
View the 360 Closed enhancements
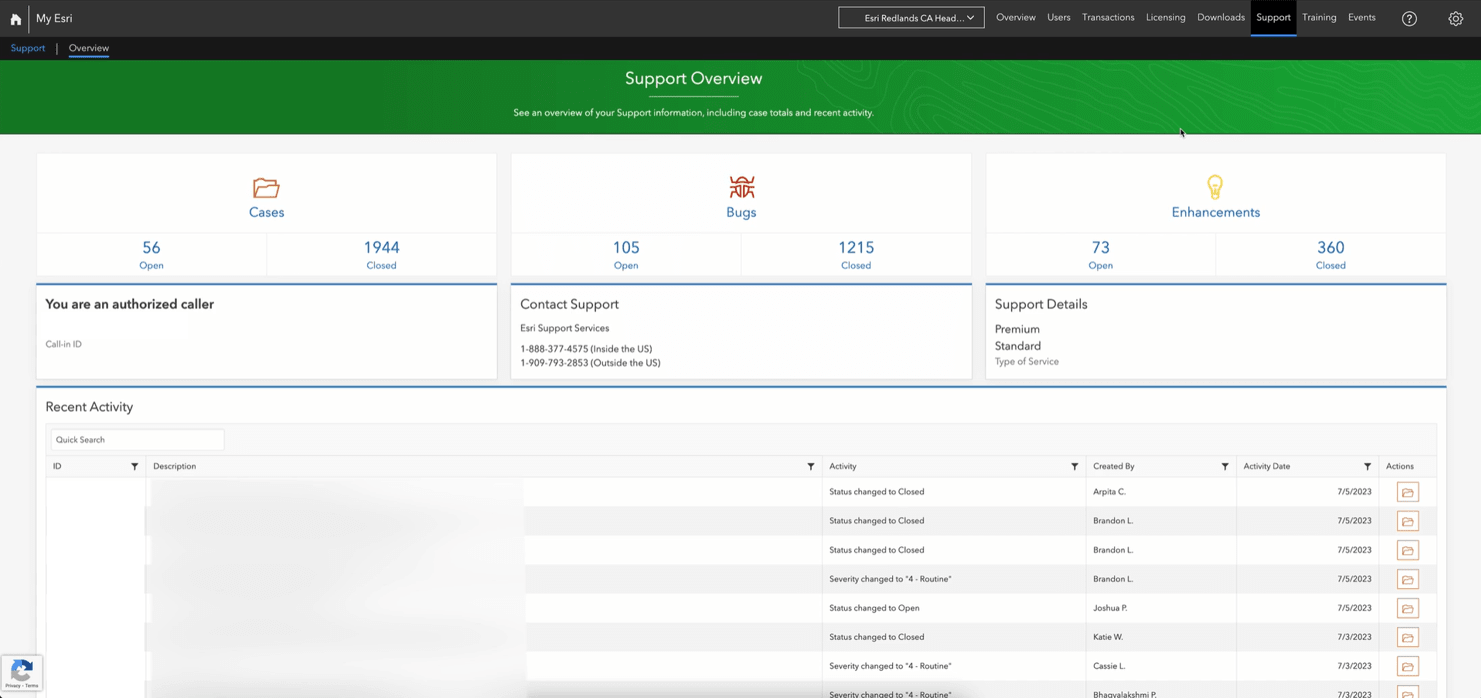pos(1331,254)
